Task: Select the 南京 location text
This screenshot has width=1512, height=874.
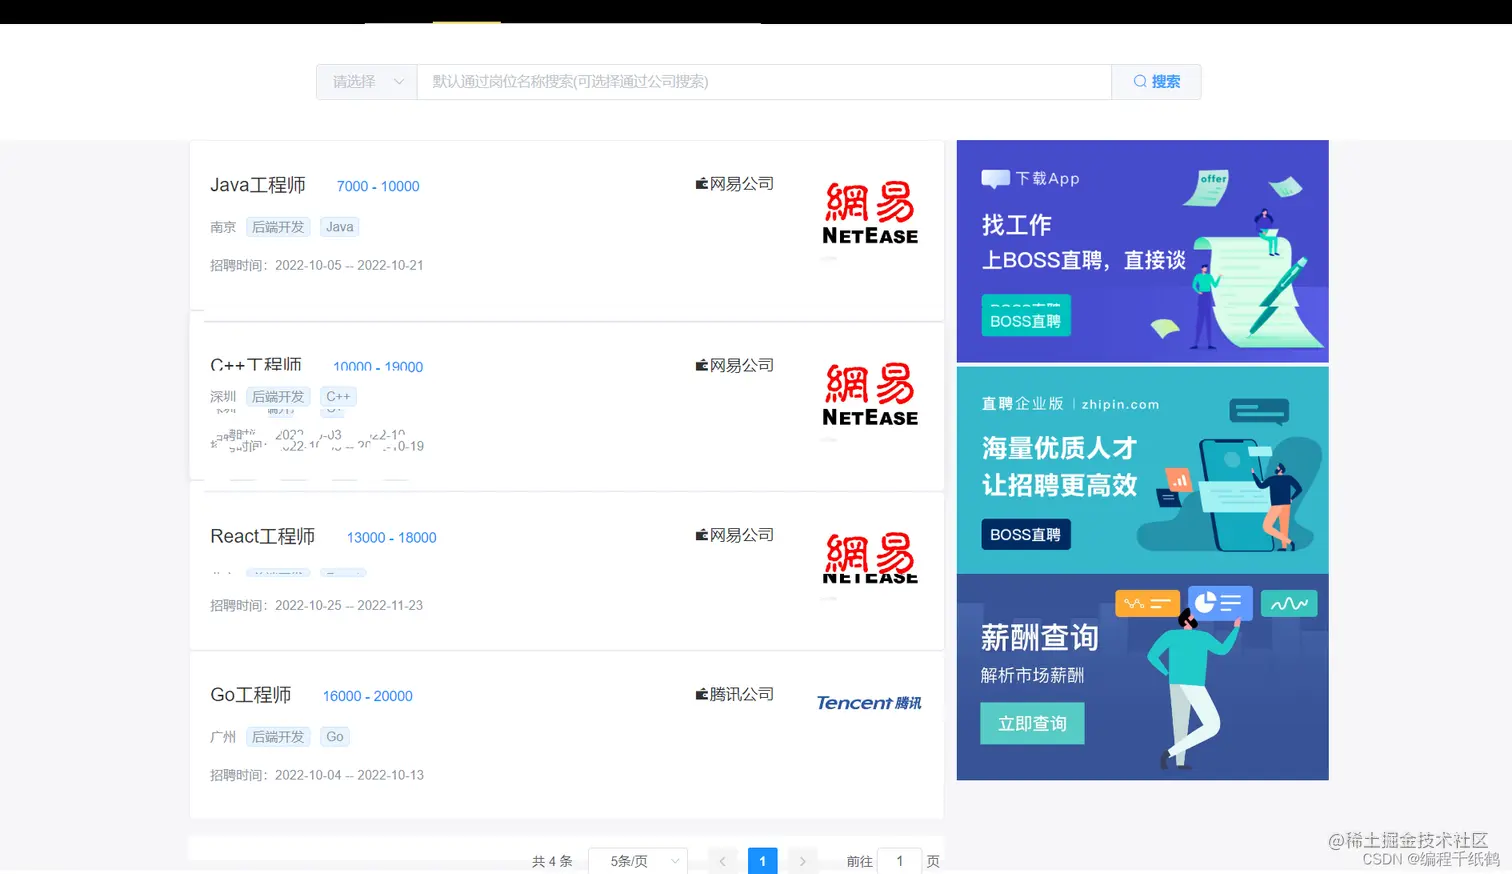Action: click(223, 227)
